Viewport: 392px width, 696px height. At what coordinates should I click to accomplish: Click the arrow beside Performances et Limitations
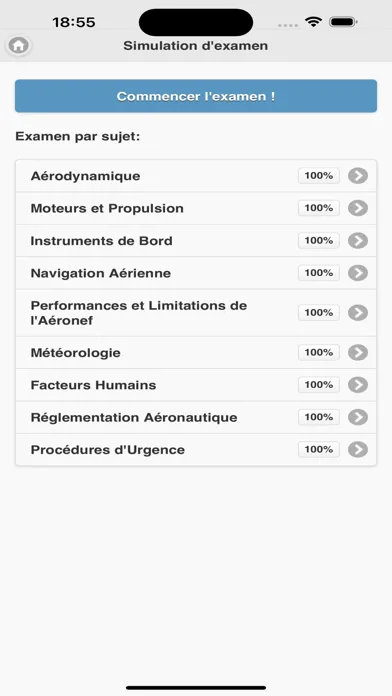358,313
